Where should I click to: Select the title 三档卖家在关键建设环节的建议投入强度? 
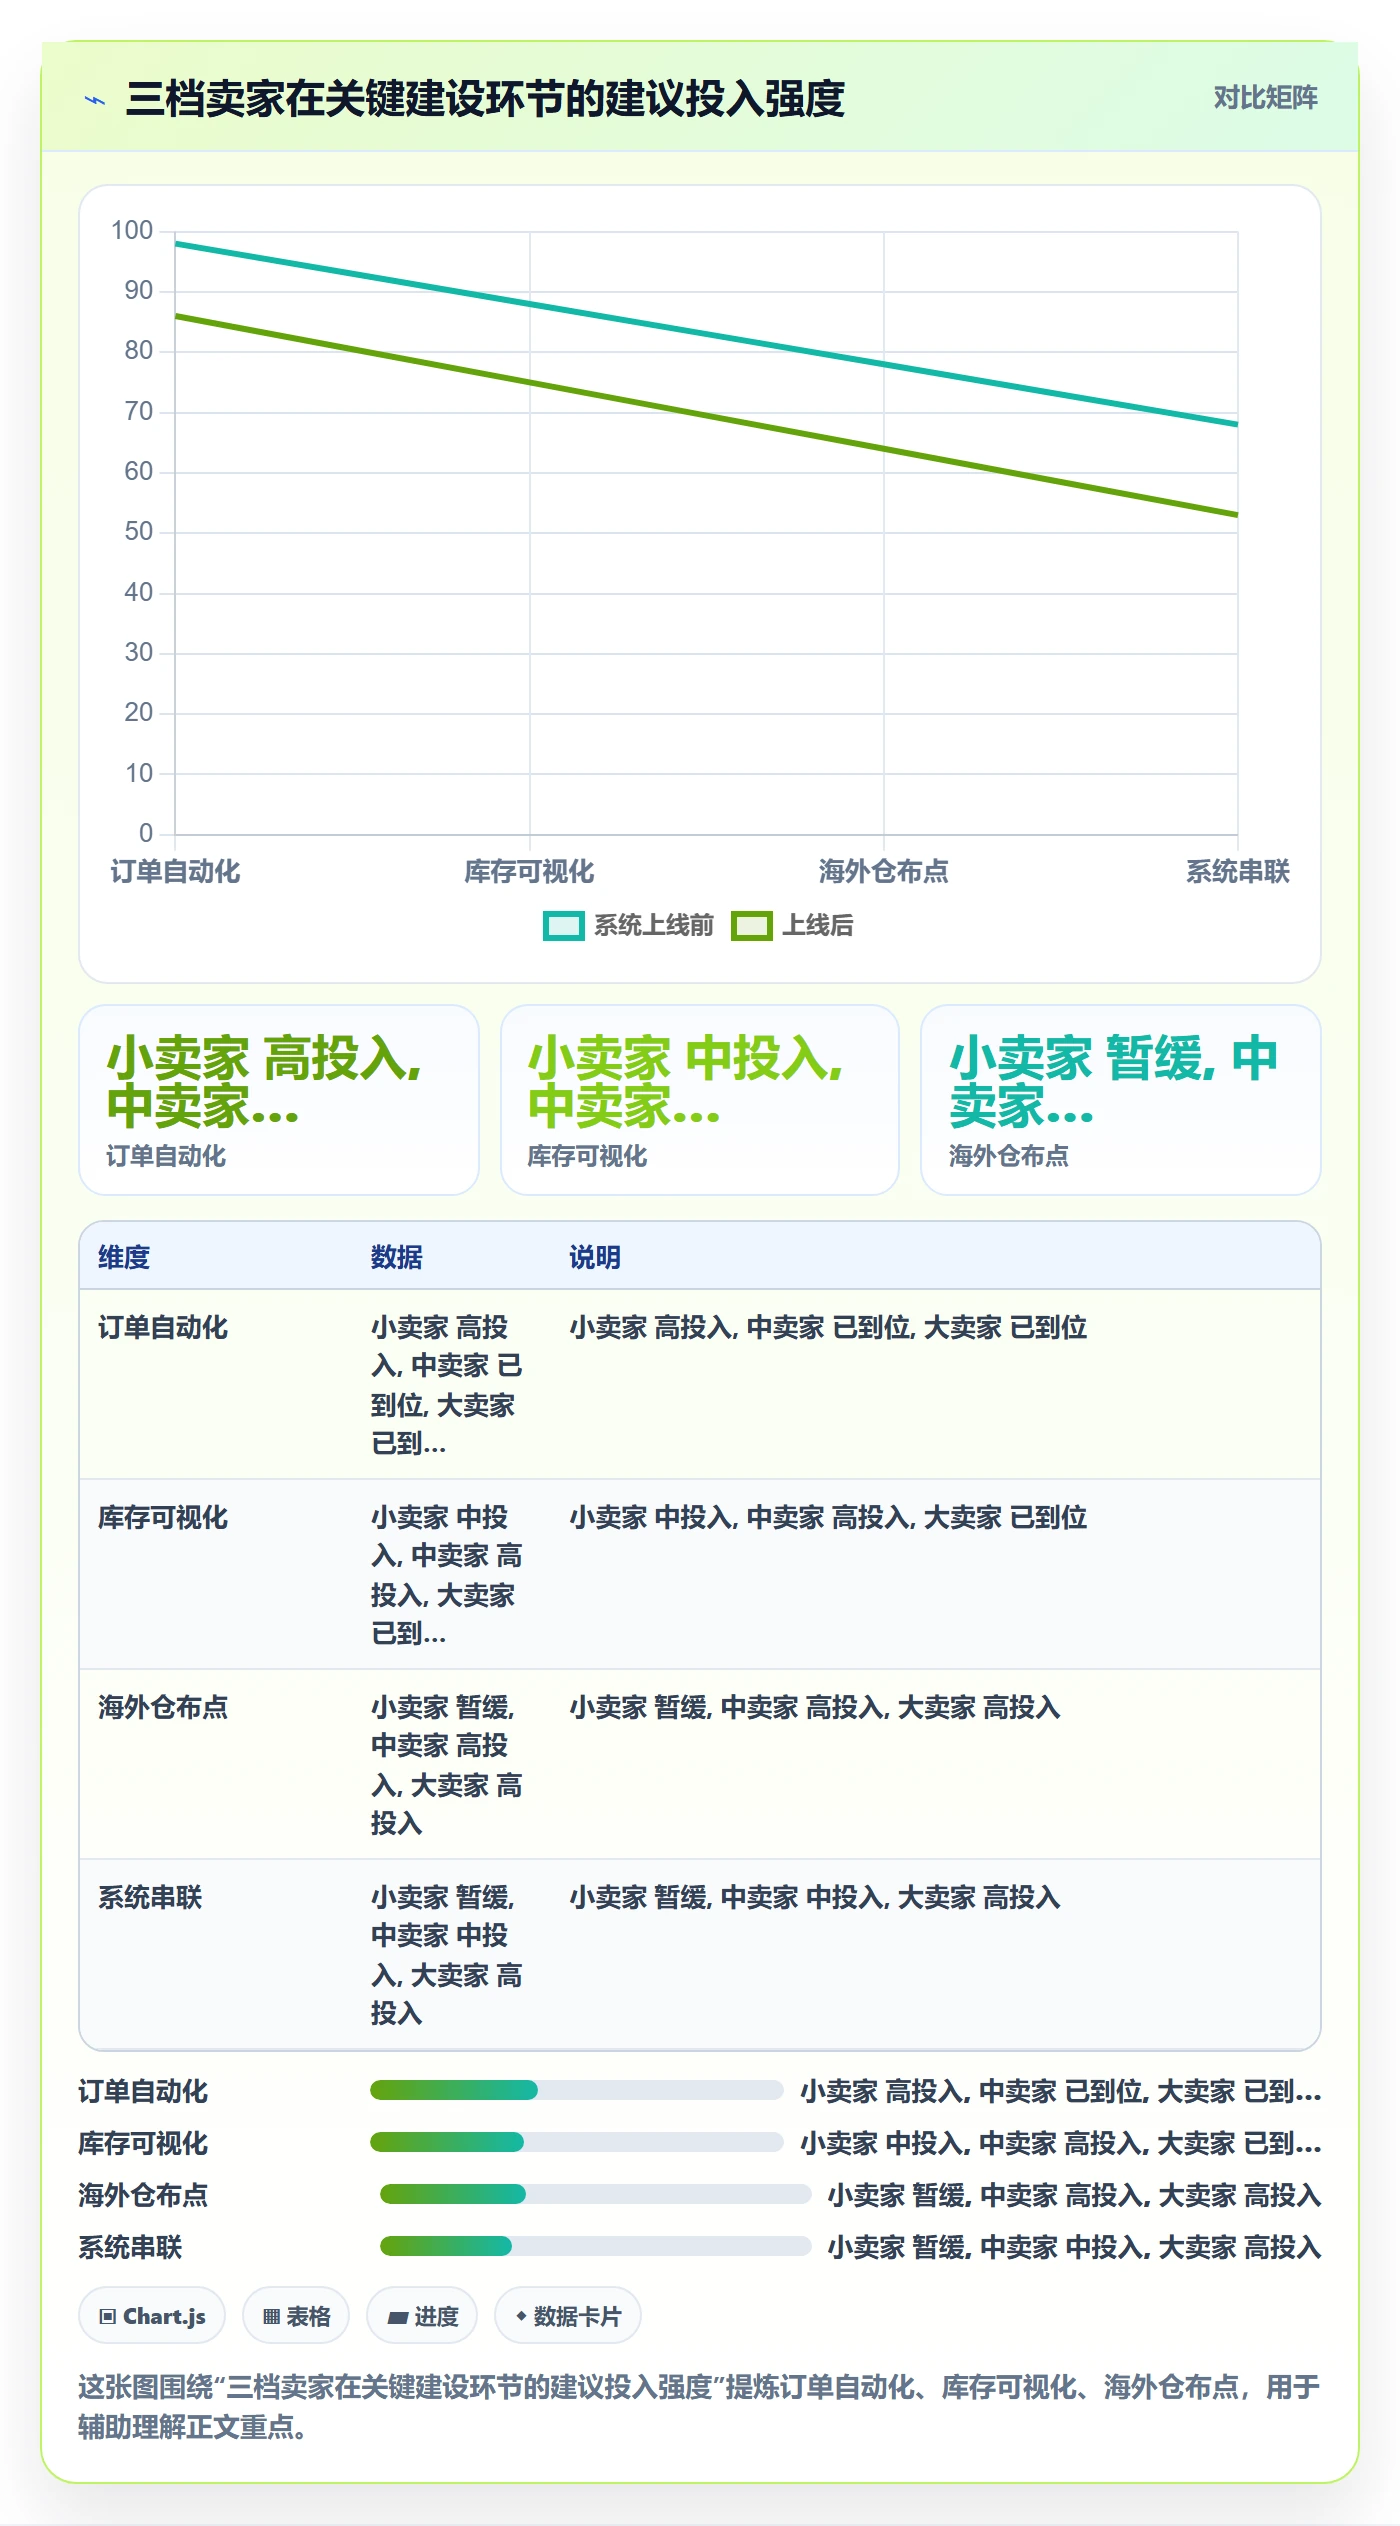click(x=485, y=99)
